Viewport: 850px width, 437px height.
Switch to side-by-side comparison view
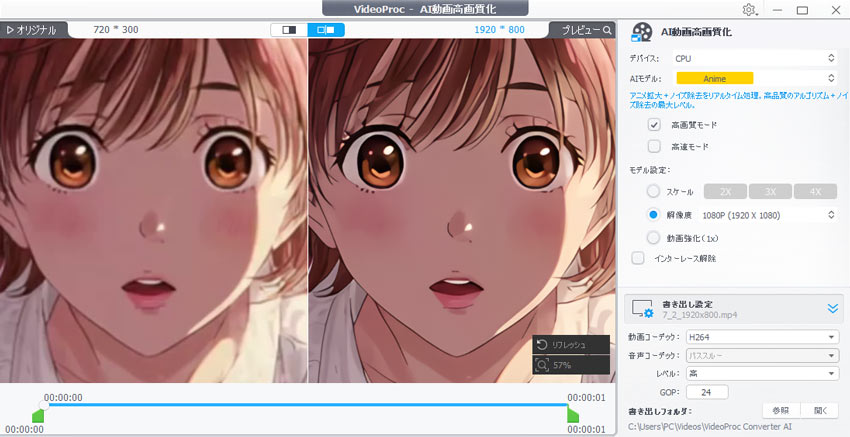pos(326,30)
